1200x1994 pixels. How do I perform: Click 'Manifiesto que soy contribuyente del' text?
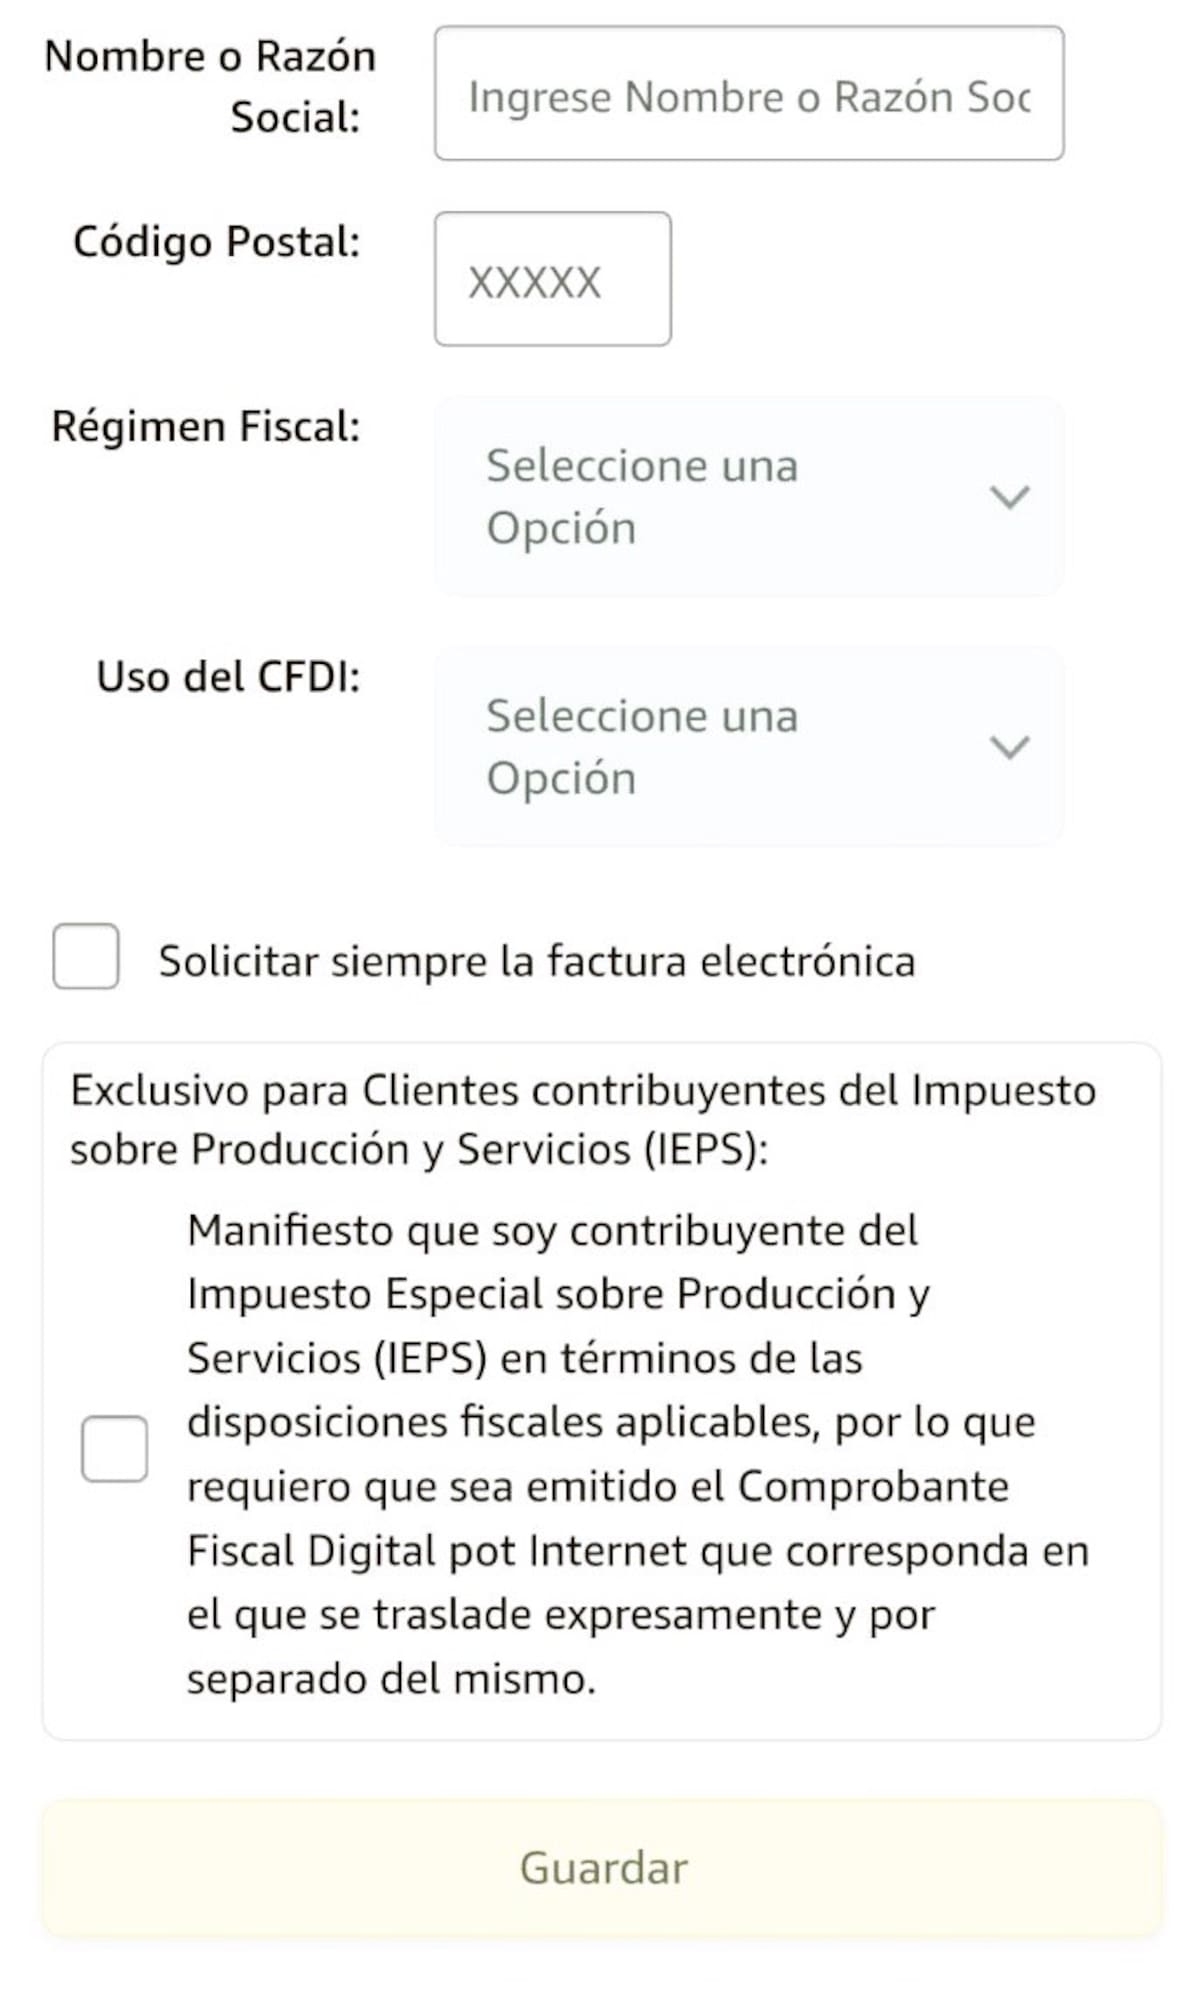(552, 1231)
